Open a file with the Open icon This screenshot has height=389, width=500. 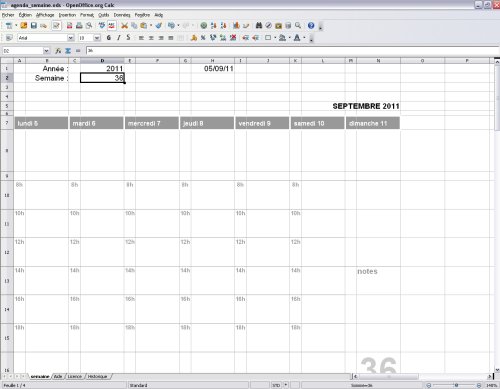(24, 26)
